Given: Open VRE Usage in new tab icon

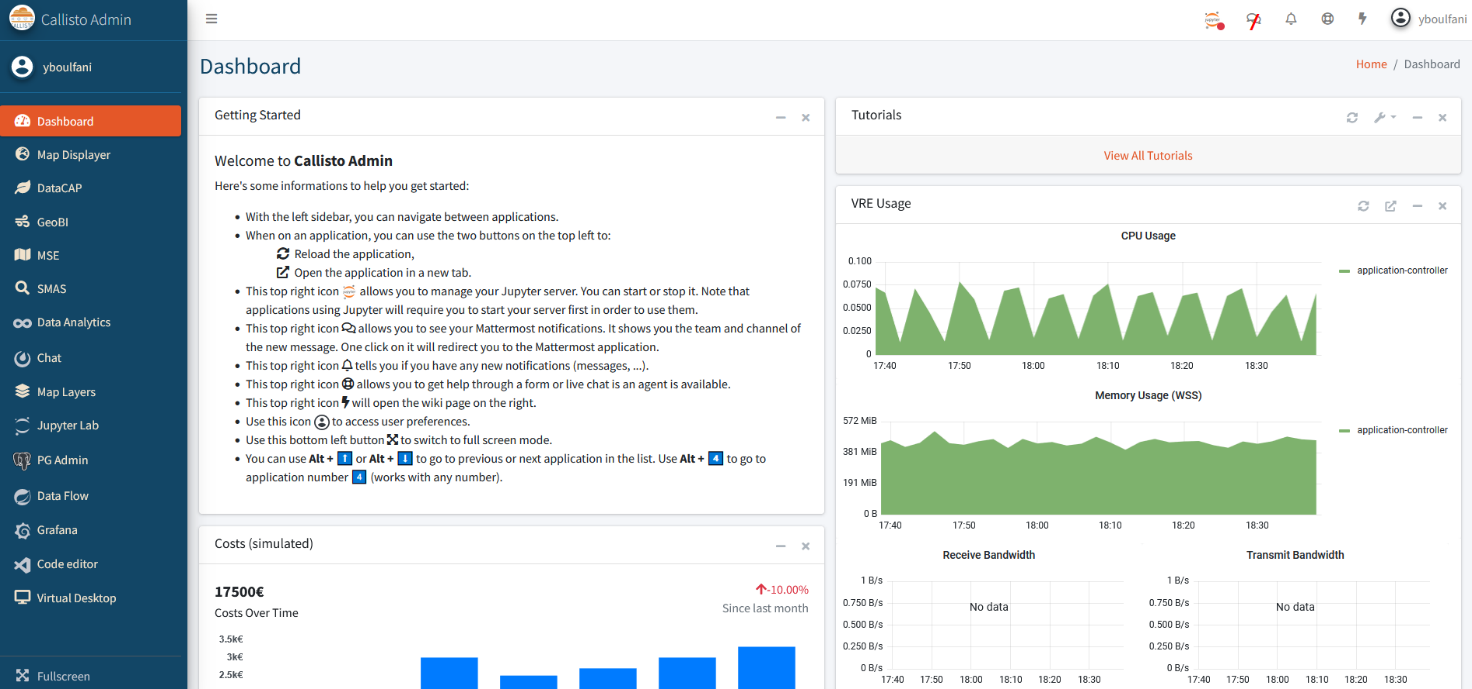Looking at the screenshot, I should [1390, 206].
